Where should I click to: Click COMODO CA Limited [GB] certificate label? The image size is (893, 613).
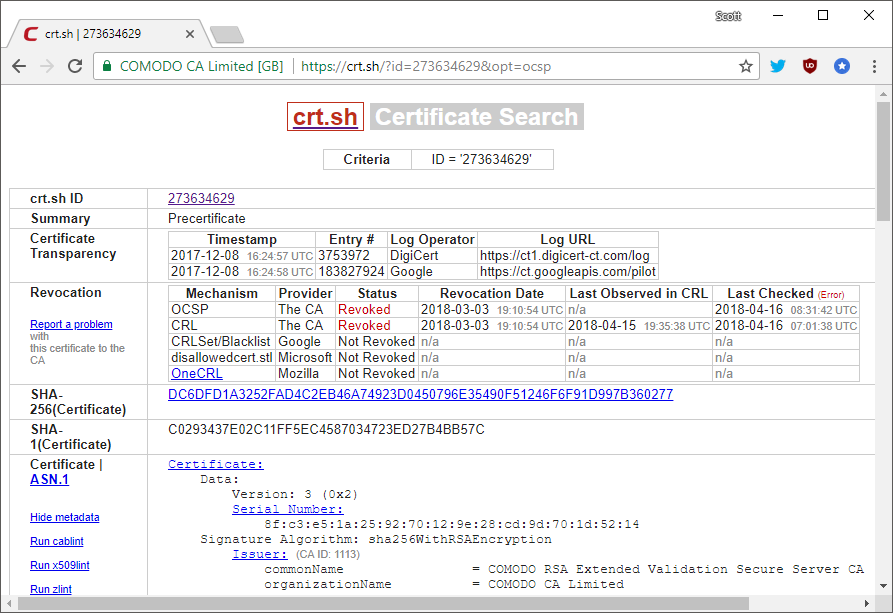pos(202,67)
